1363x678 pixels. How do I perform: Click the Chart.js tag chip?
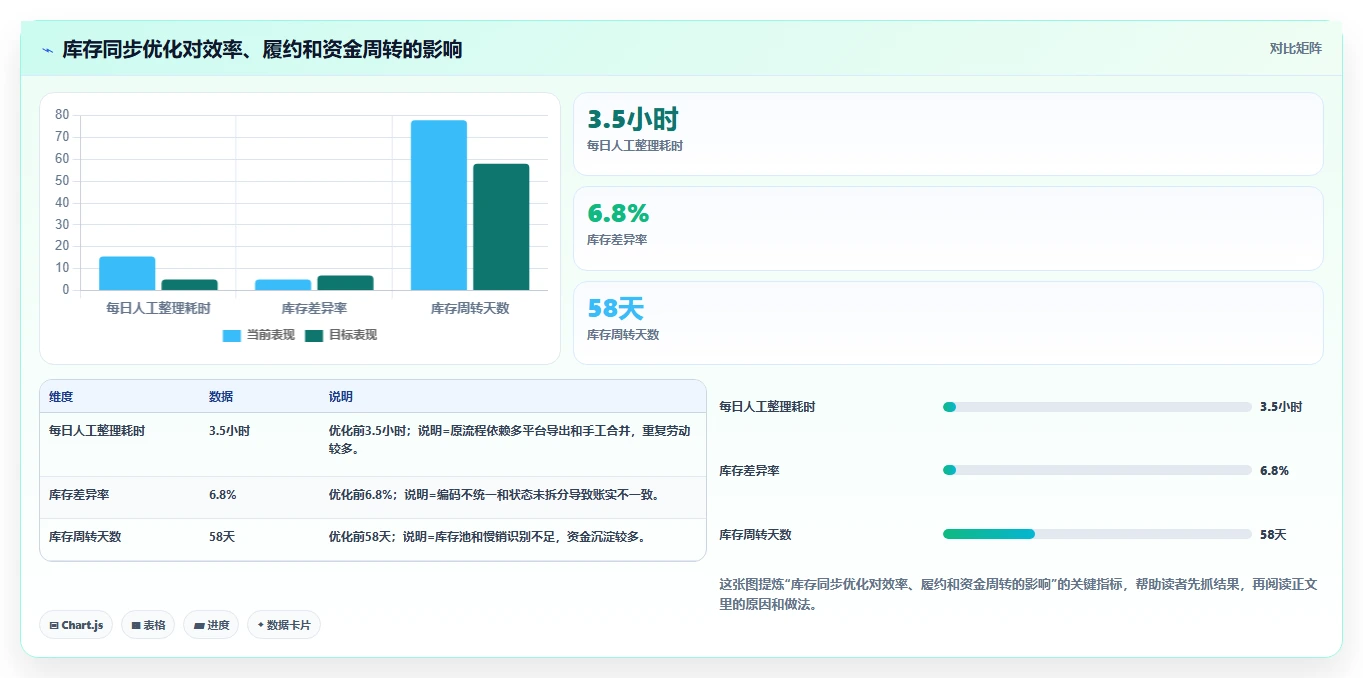(x=76, y=625)
